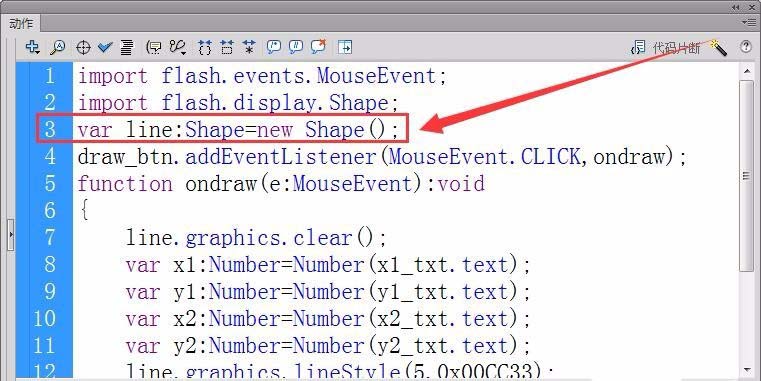
Task: Click 'line.graphics.clear();' on line 7
Action: coord(256,238)
